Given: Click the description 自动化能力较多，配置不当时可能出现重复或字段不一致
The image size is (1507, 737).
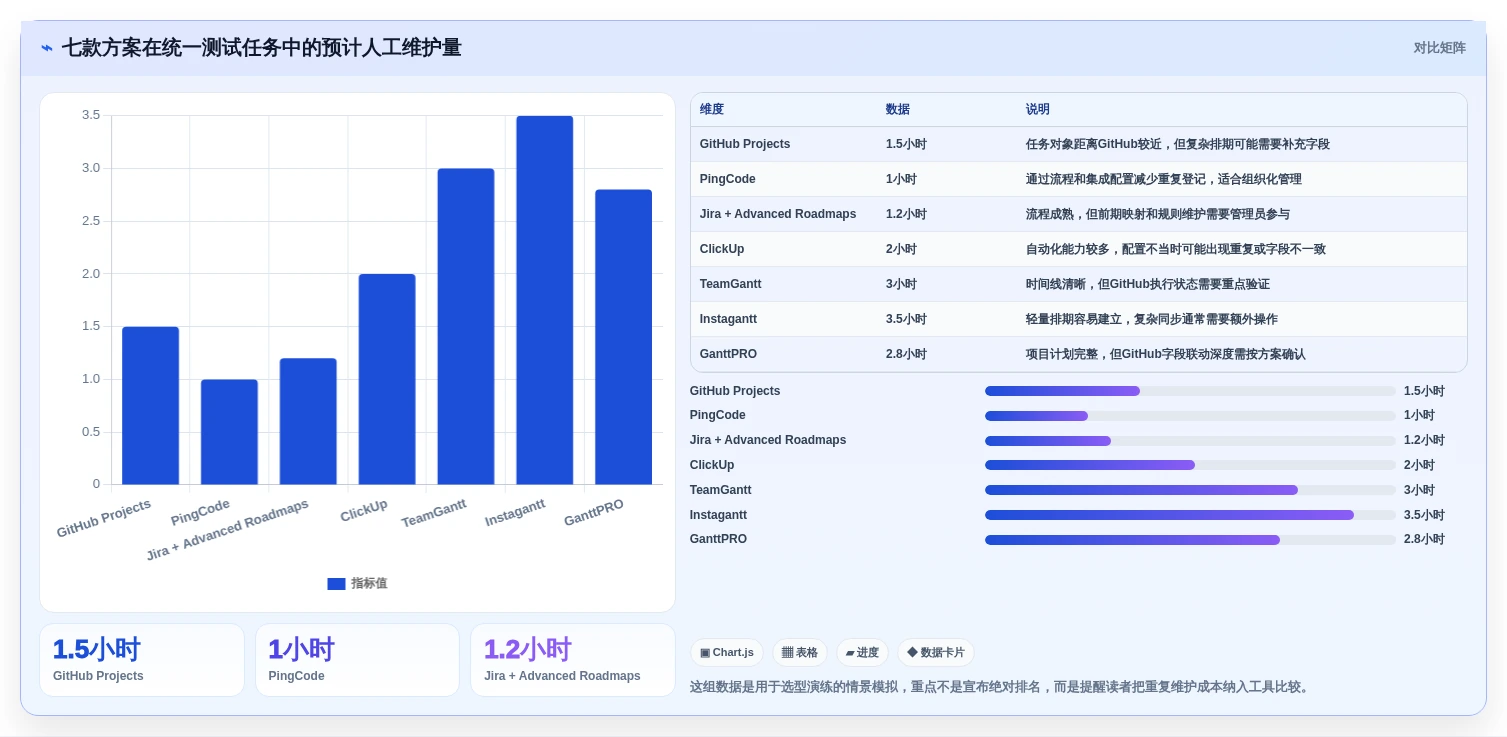Looking at the screenshot, I should (x=1176, y=249).
